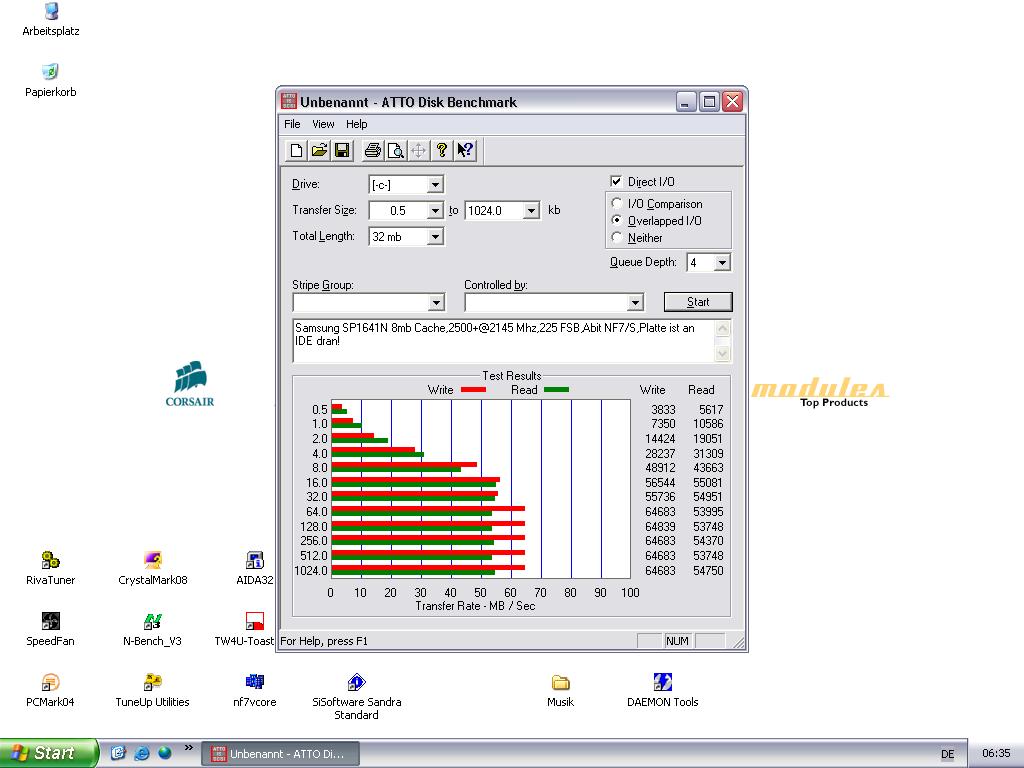
Task: Click the New document toolbar icon
Action: [296, 151]
